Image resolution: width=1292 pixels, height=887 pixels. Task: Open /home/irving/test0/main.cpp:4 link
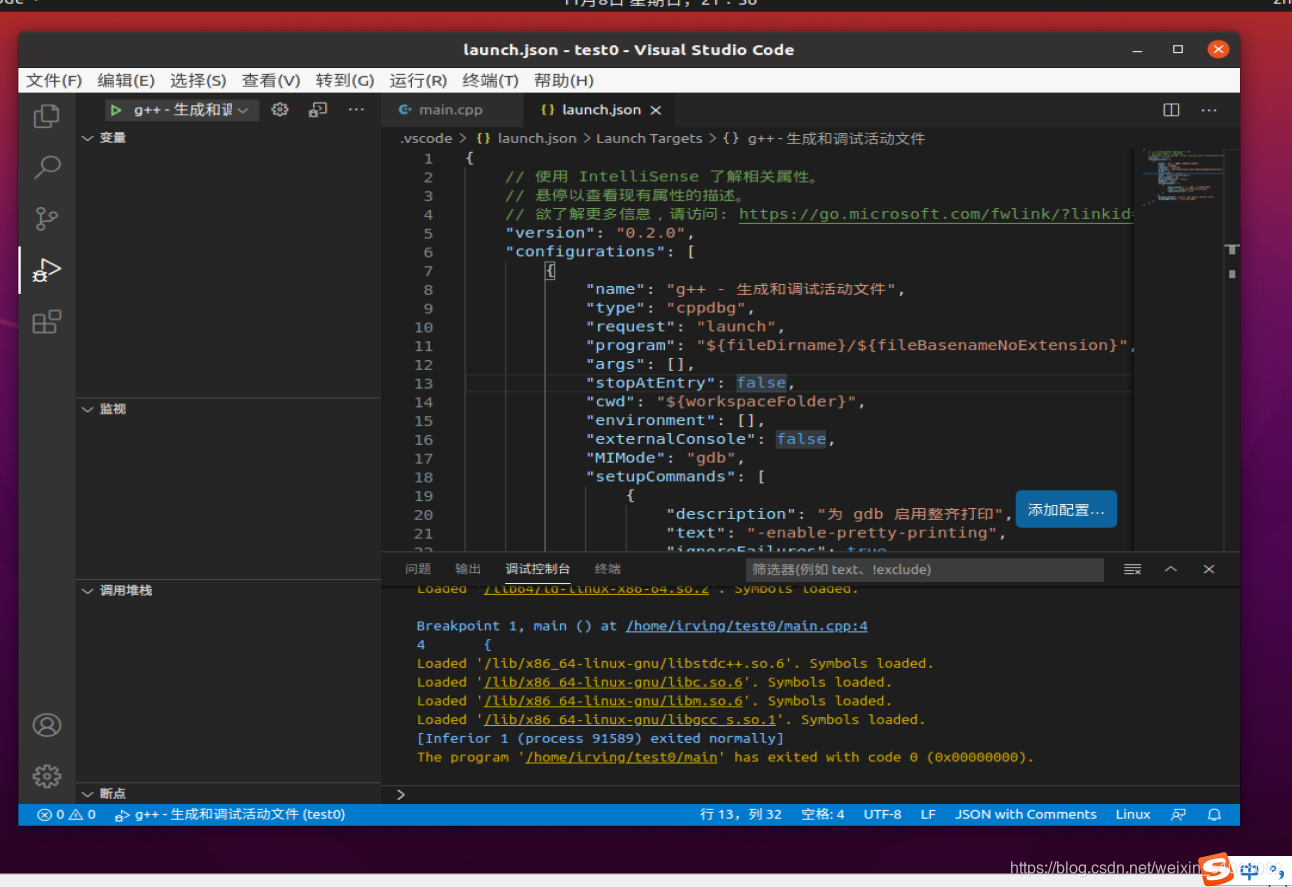coord(747,626)
